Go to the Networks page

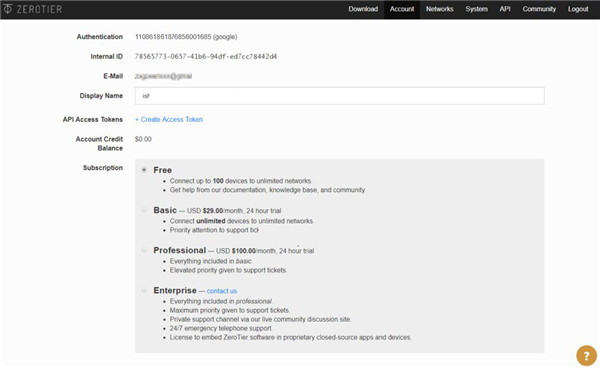[440, 9]
